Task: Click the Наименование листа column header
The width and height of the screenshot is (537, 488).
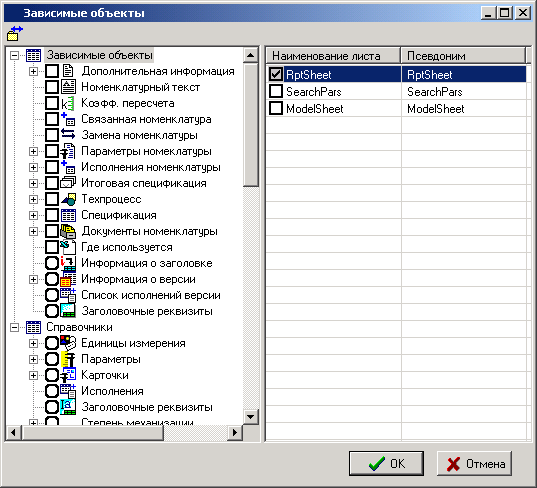Action: tap(333, 55)
